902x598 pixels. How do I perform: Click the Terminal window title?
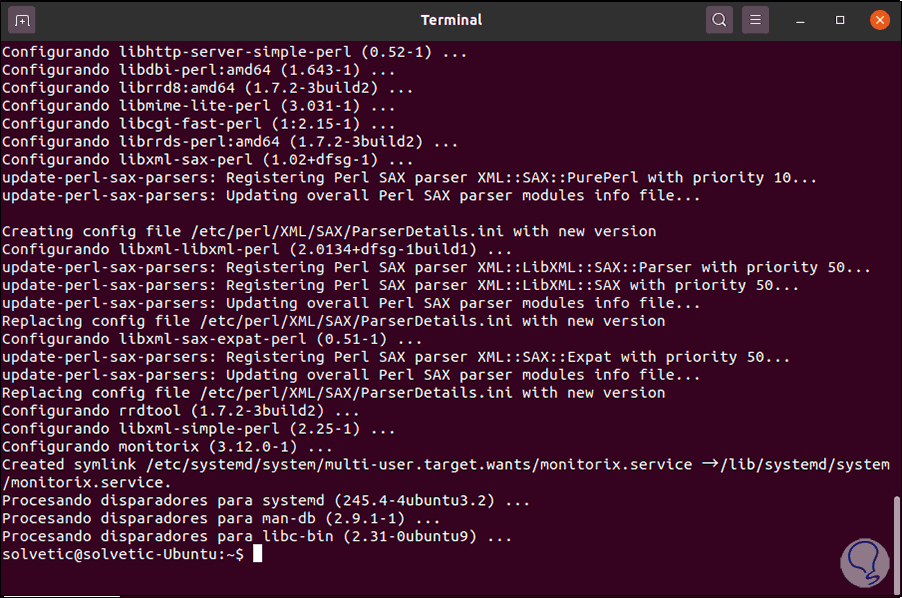tap(451, 20)
